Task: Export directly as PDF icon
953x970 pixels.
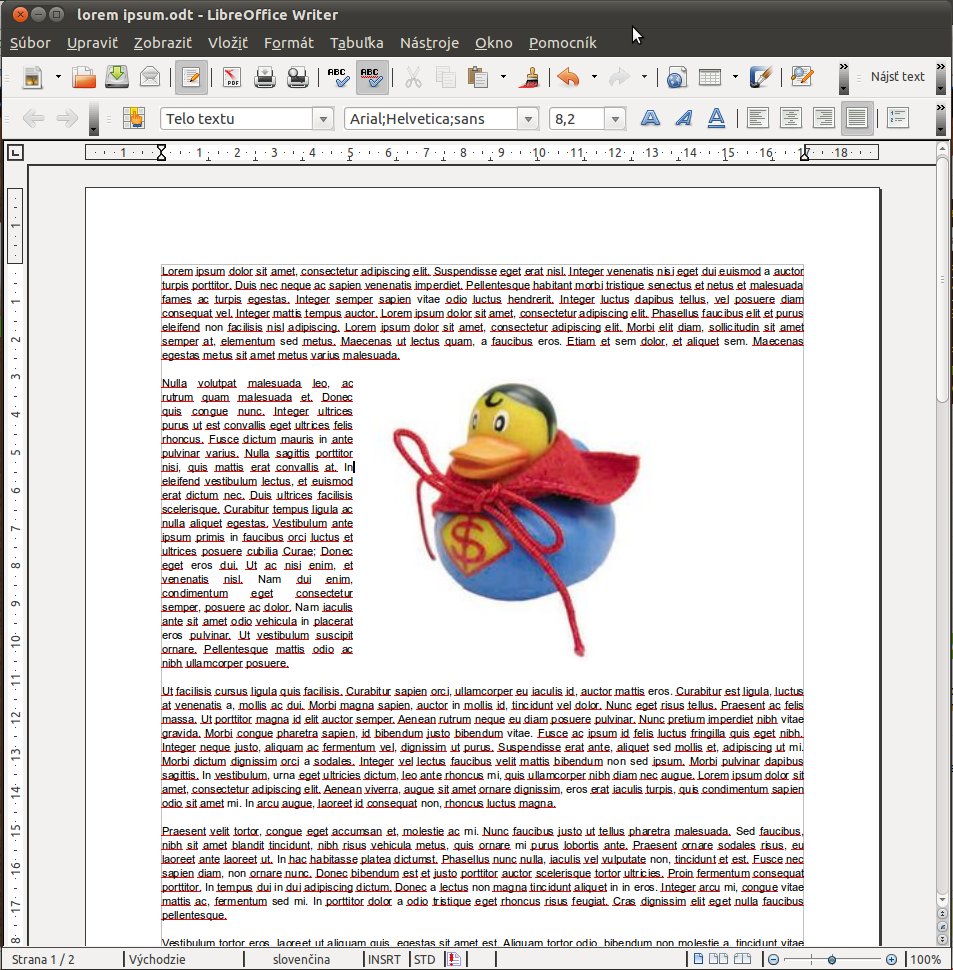Action: (231, 77)
